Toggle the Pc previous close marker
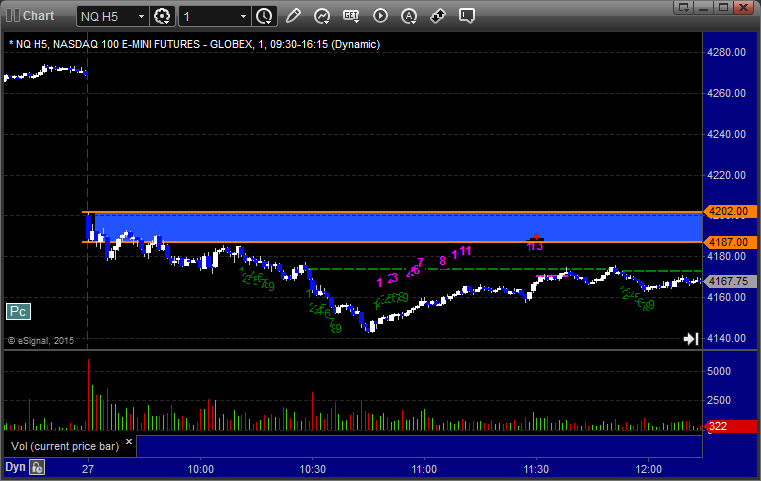Image resolution: width=761 pixels, height=481 pixels. (17, 311)
